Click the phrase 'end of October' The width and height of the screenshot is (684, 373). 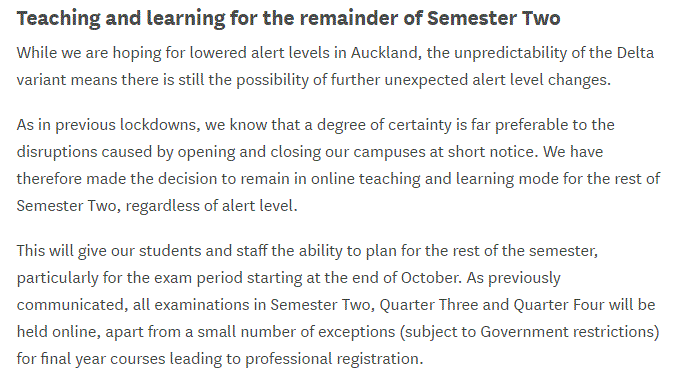(406, 278)
